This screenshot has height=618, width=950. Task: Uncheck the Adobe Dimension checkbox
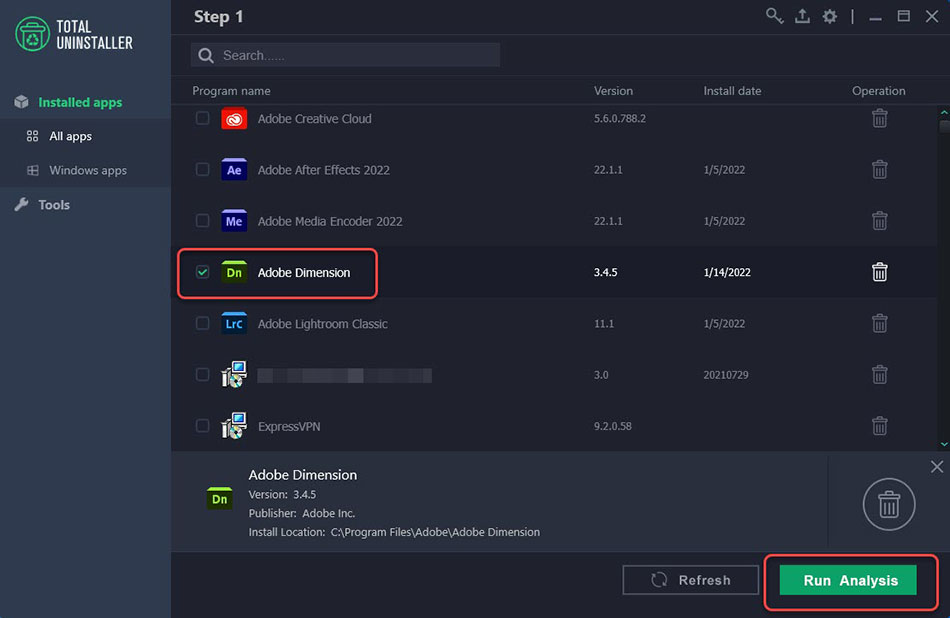[x=202, y=272]
